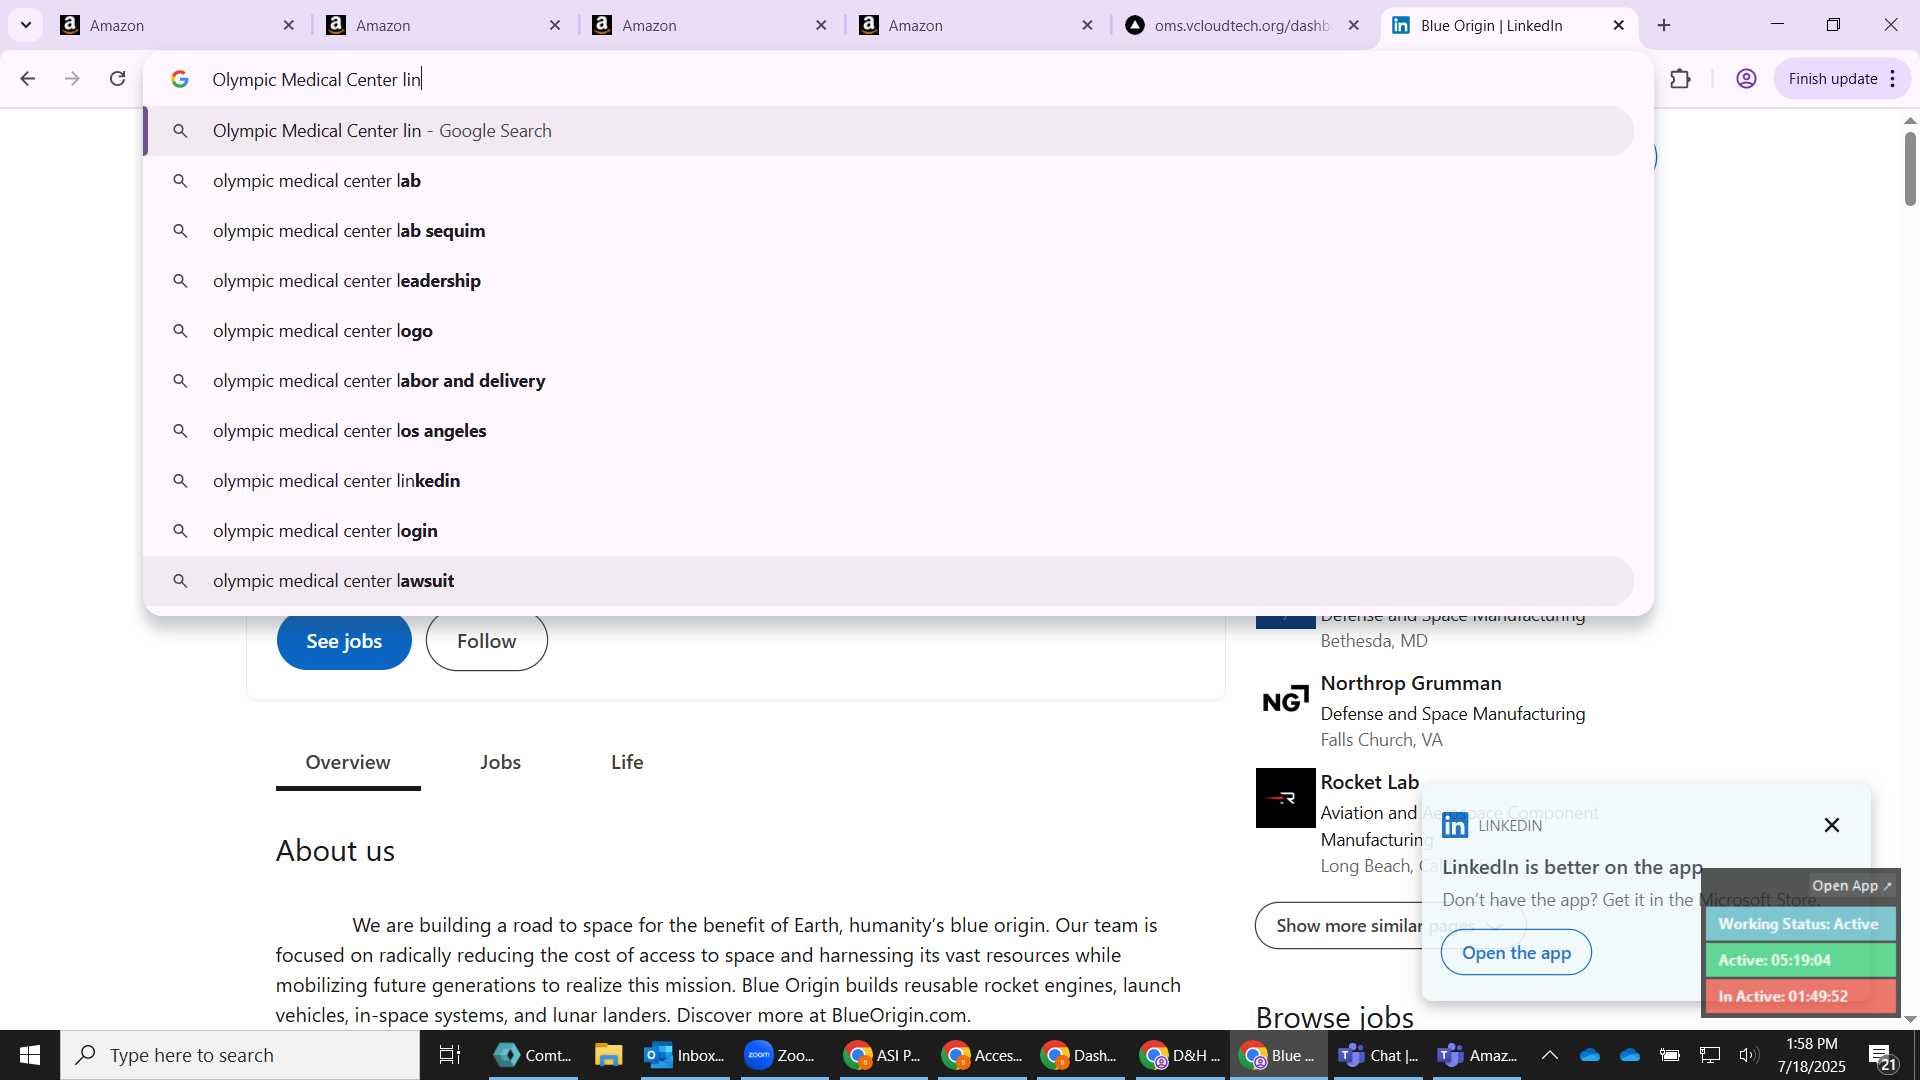Click the page's vertical scrollbar thumb
The height and width of the screenshot is (1080, 1920).
click(x=1909, y=168)
